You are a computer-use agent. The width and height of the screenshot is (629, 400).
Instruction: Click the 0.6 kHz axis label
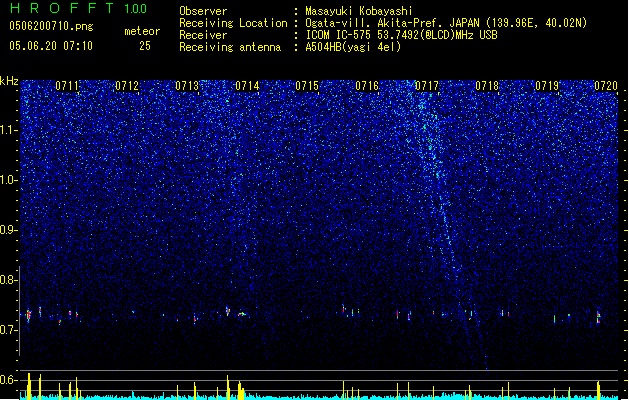9,380
